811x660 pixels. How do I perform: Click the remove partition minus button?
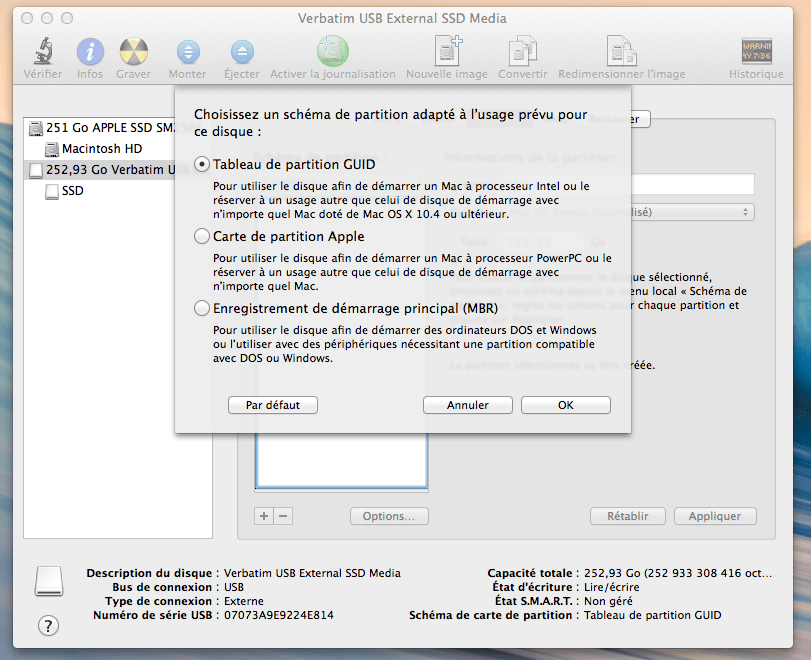click(x=283, y=516)
